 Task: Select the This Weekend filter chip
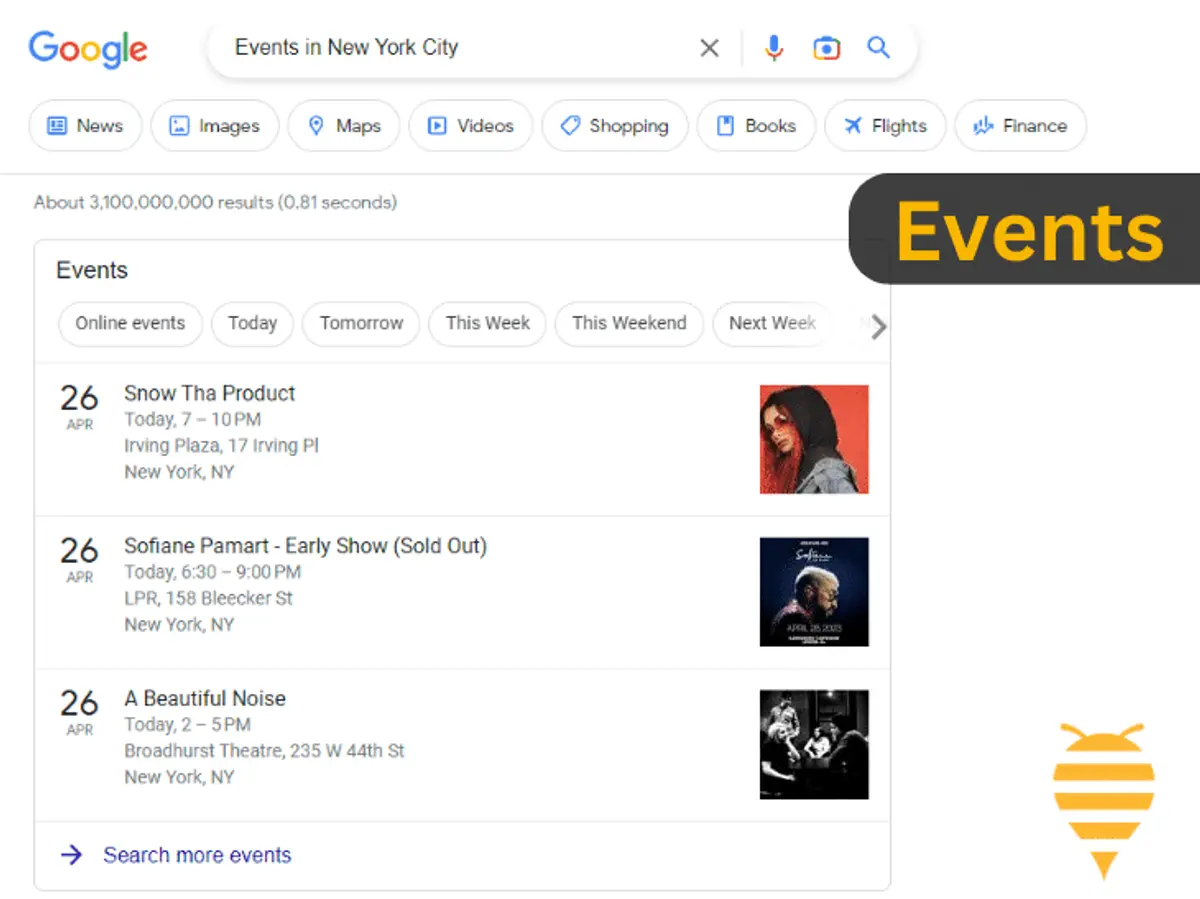coord(629,324)
